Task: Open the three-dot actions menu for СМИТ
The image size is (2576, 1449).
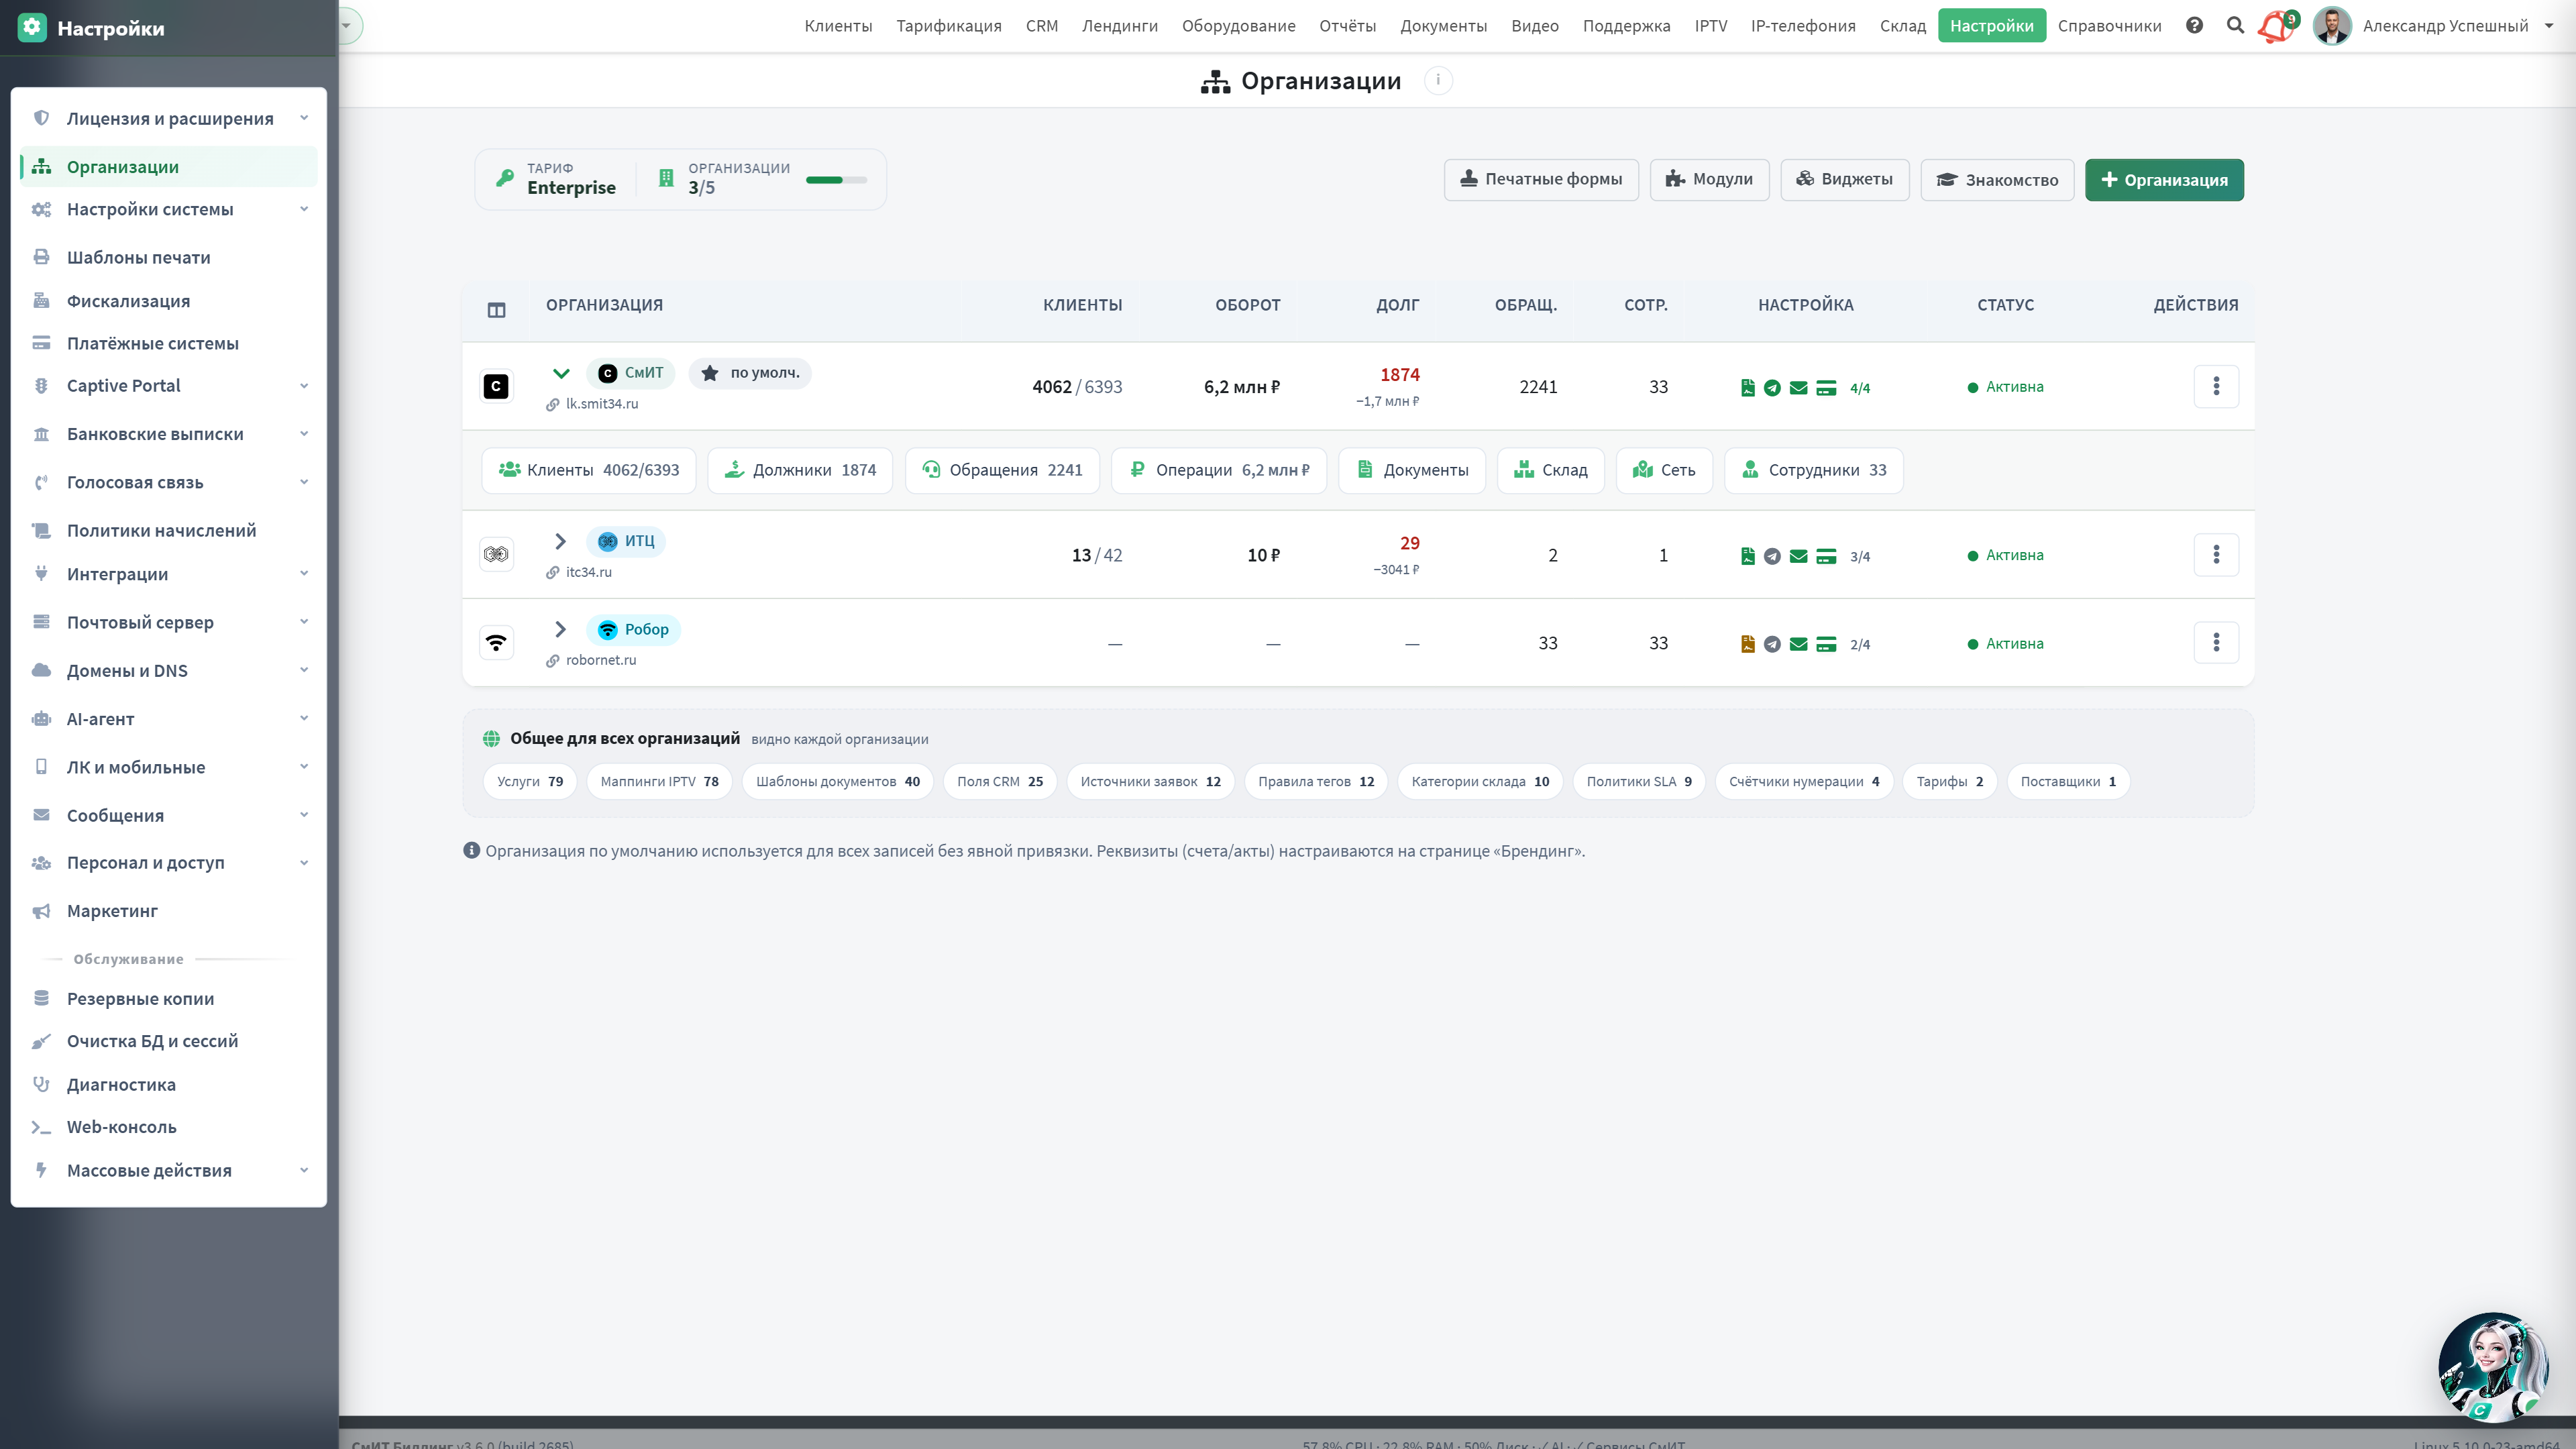Action: coord(2216,387)
